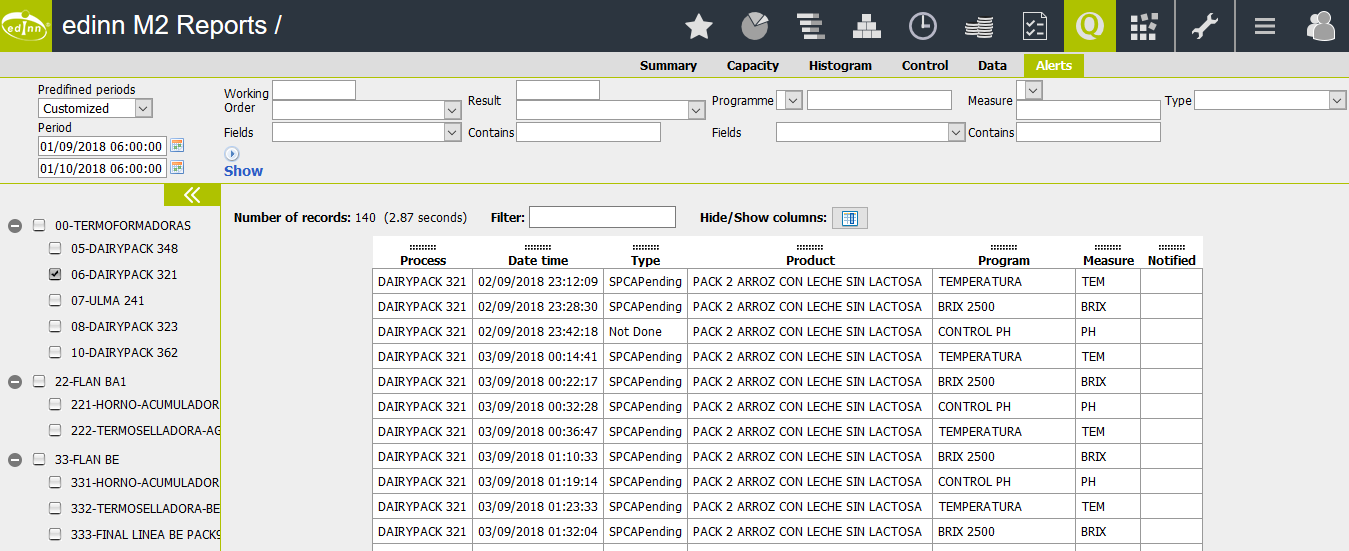Open the favorites star icon

tap(698, 26)
